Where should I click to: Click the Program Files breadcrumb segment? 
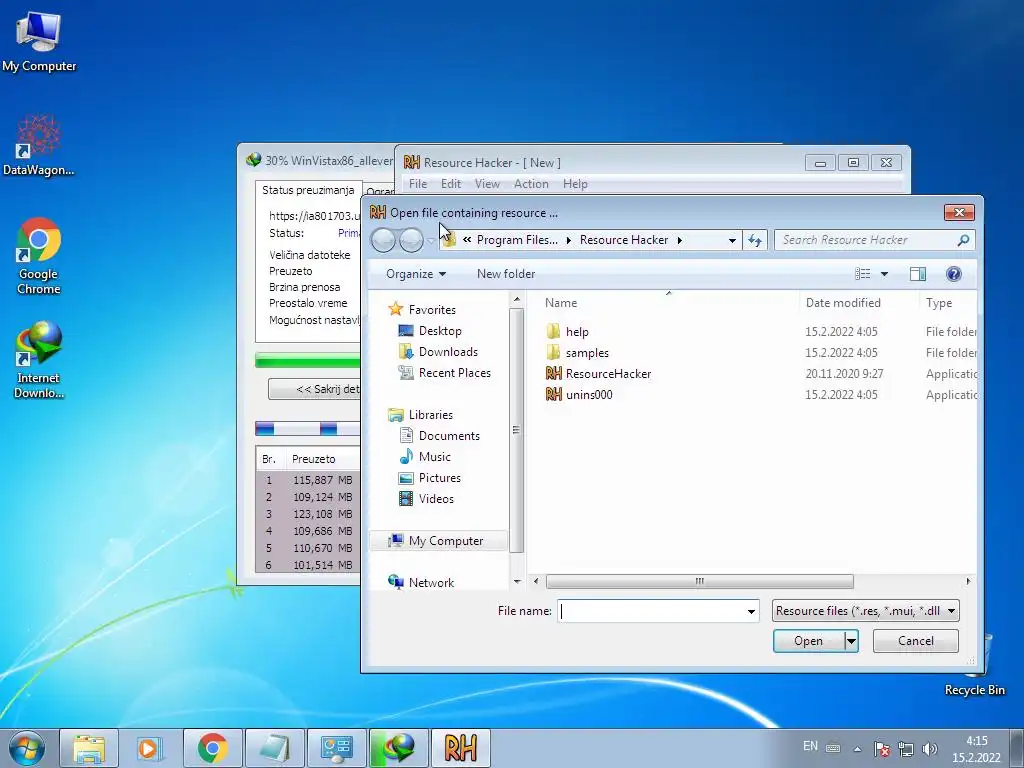pyautogui.click(x=517, y=240)
